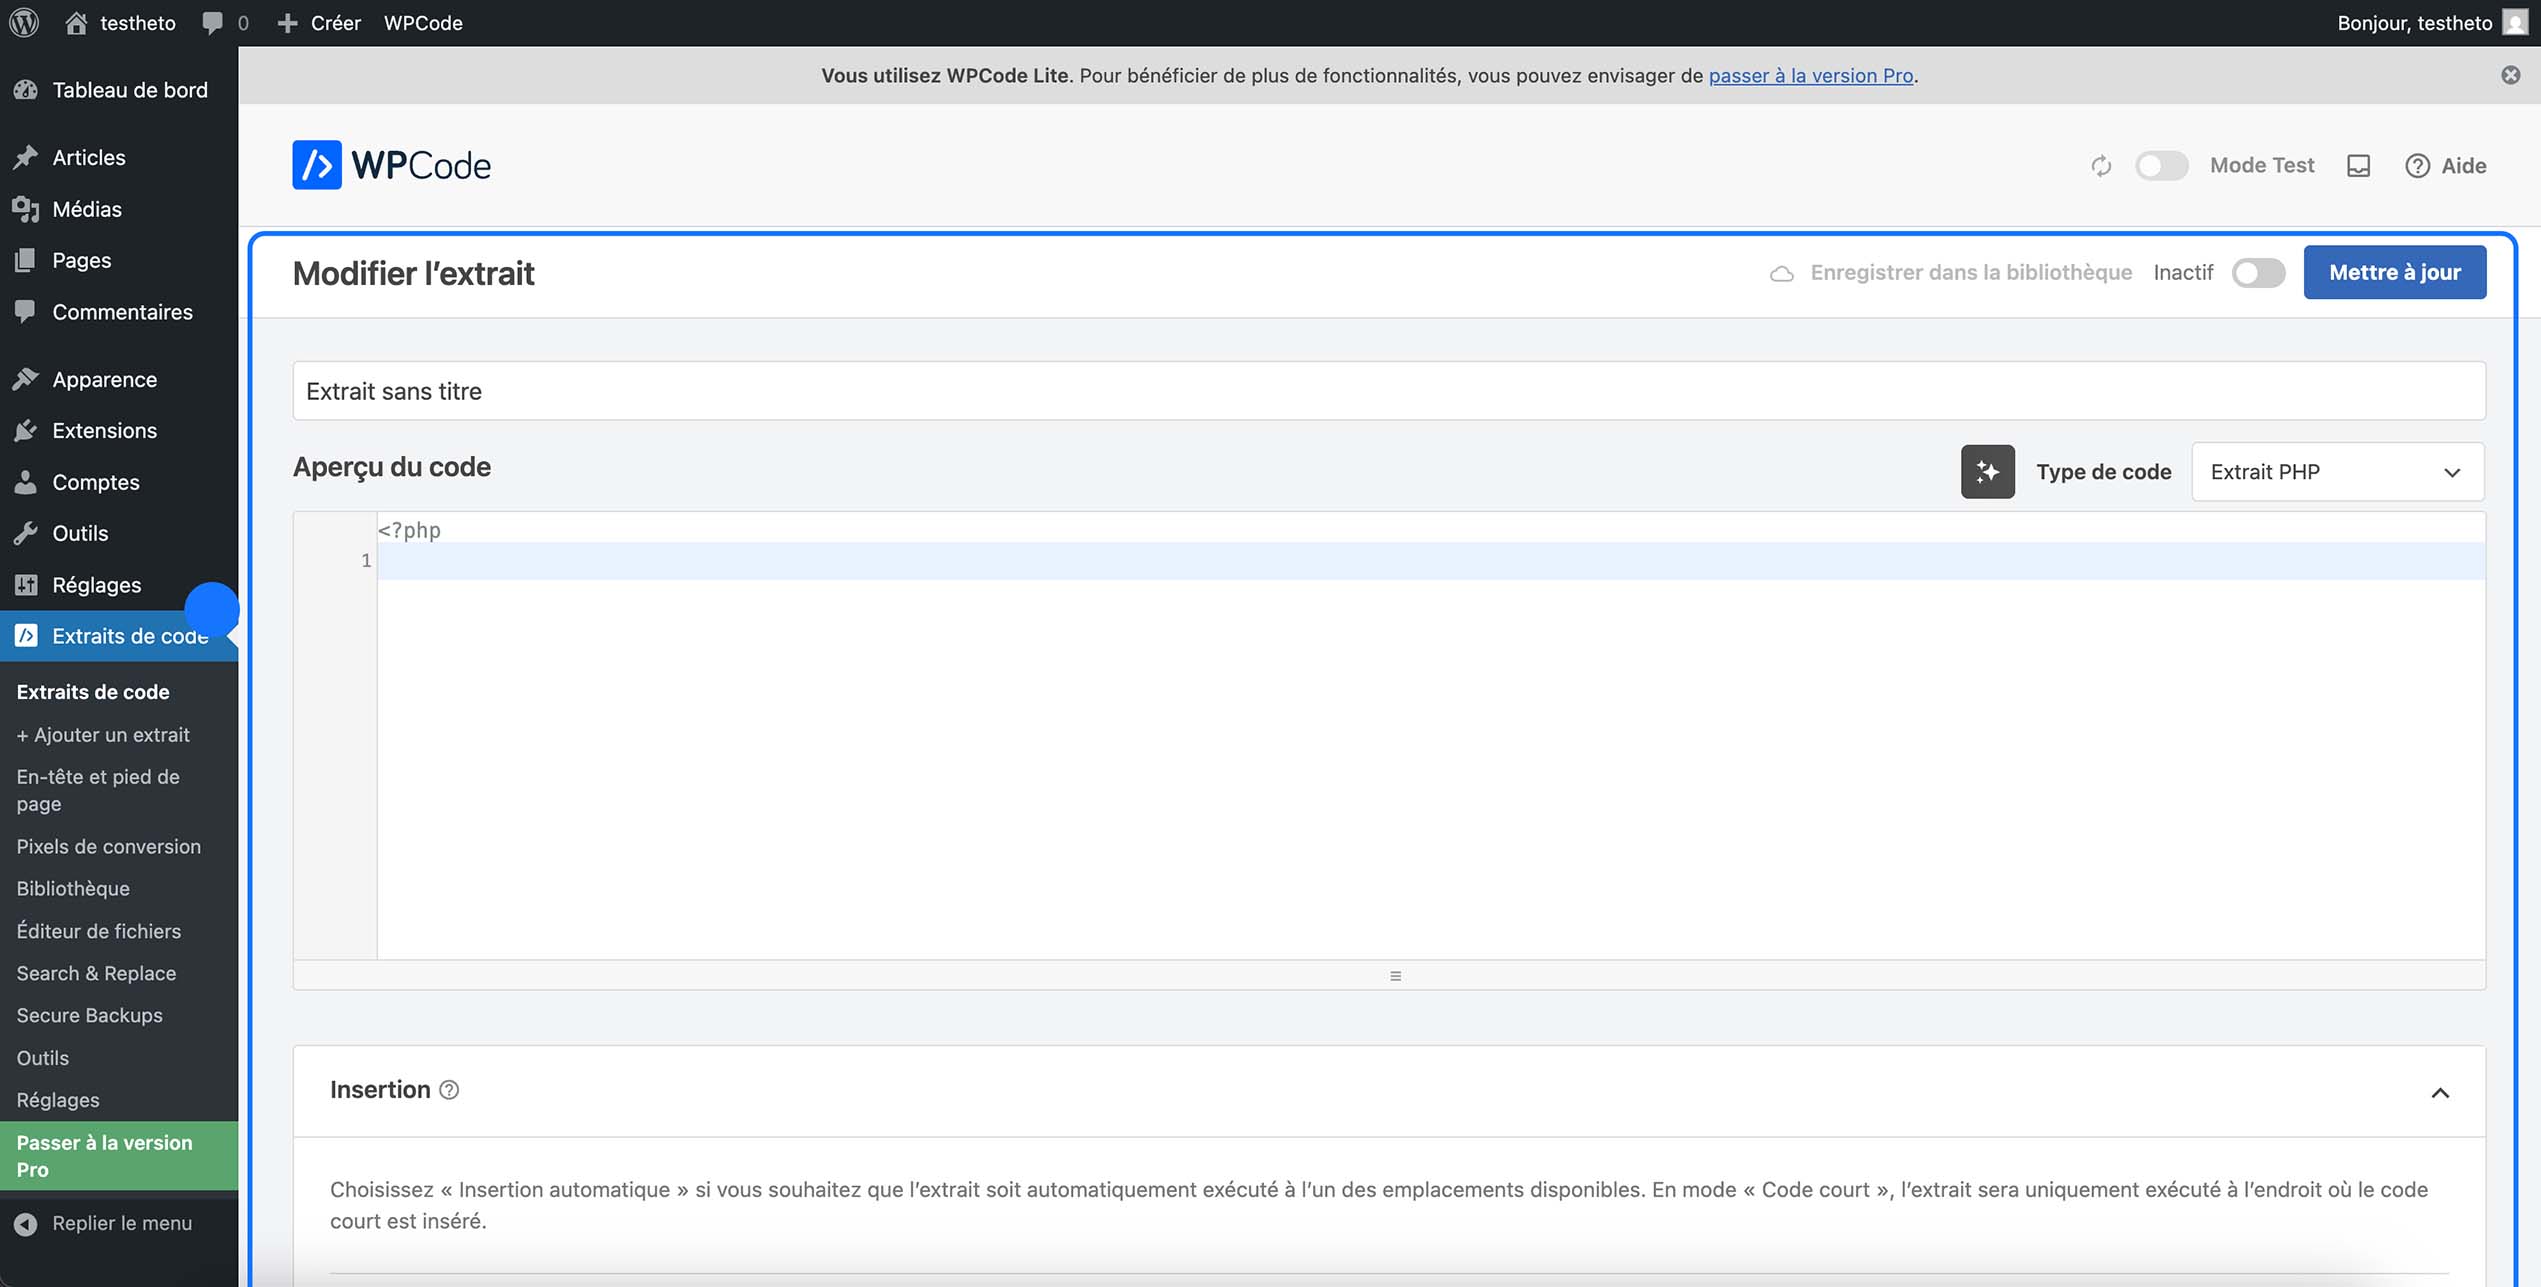
Task: Grab the code editor resize handle
Action: pyautogui.click(x=1395, y=976)
